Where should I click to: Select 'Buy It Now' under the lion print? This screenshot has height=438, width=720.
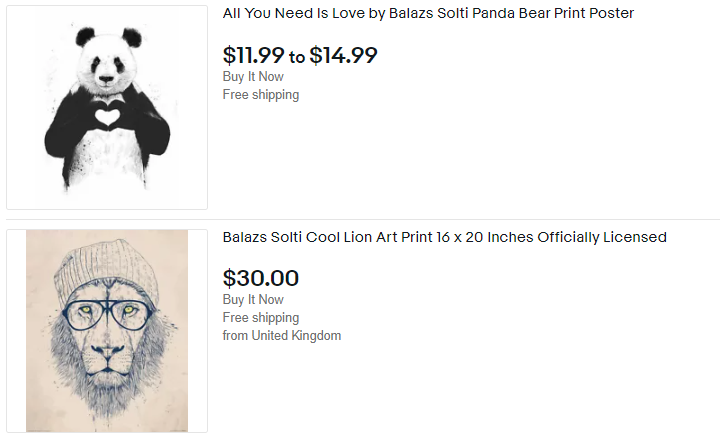point(253,299)
